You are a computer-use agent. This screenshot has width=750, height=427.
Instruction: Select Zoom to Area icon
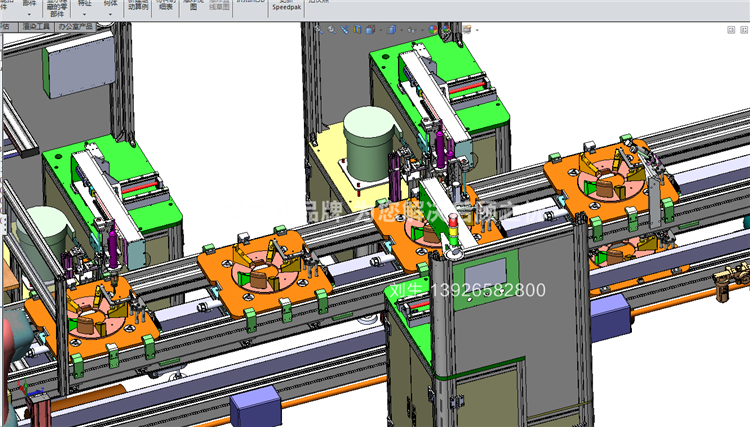tap(331, 30)
